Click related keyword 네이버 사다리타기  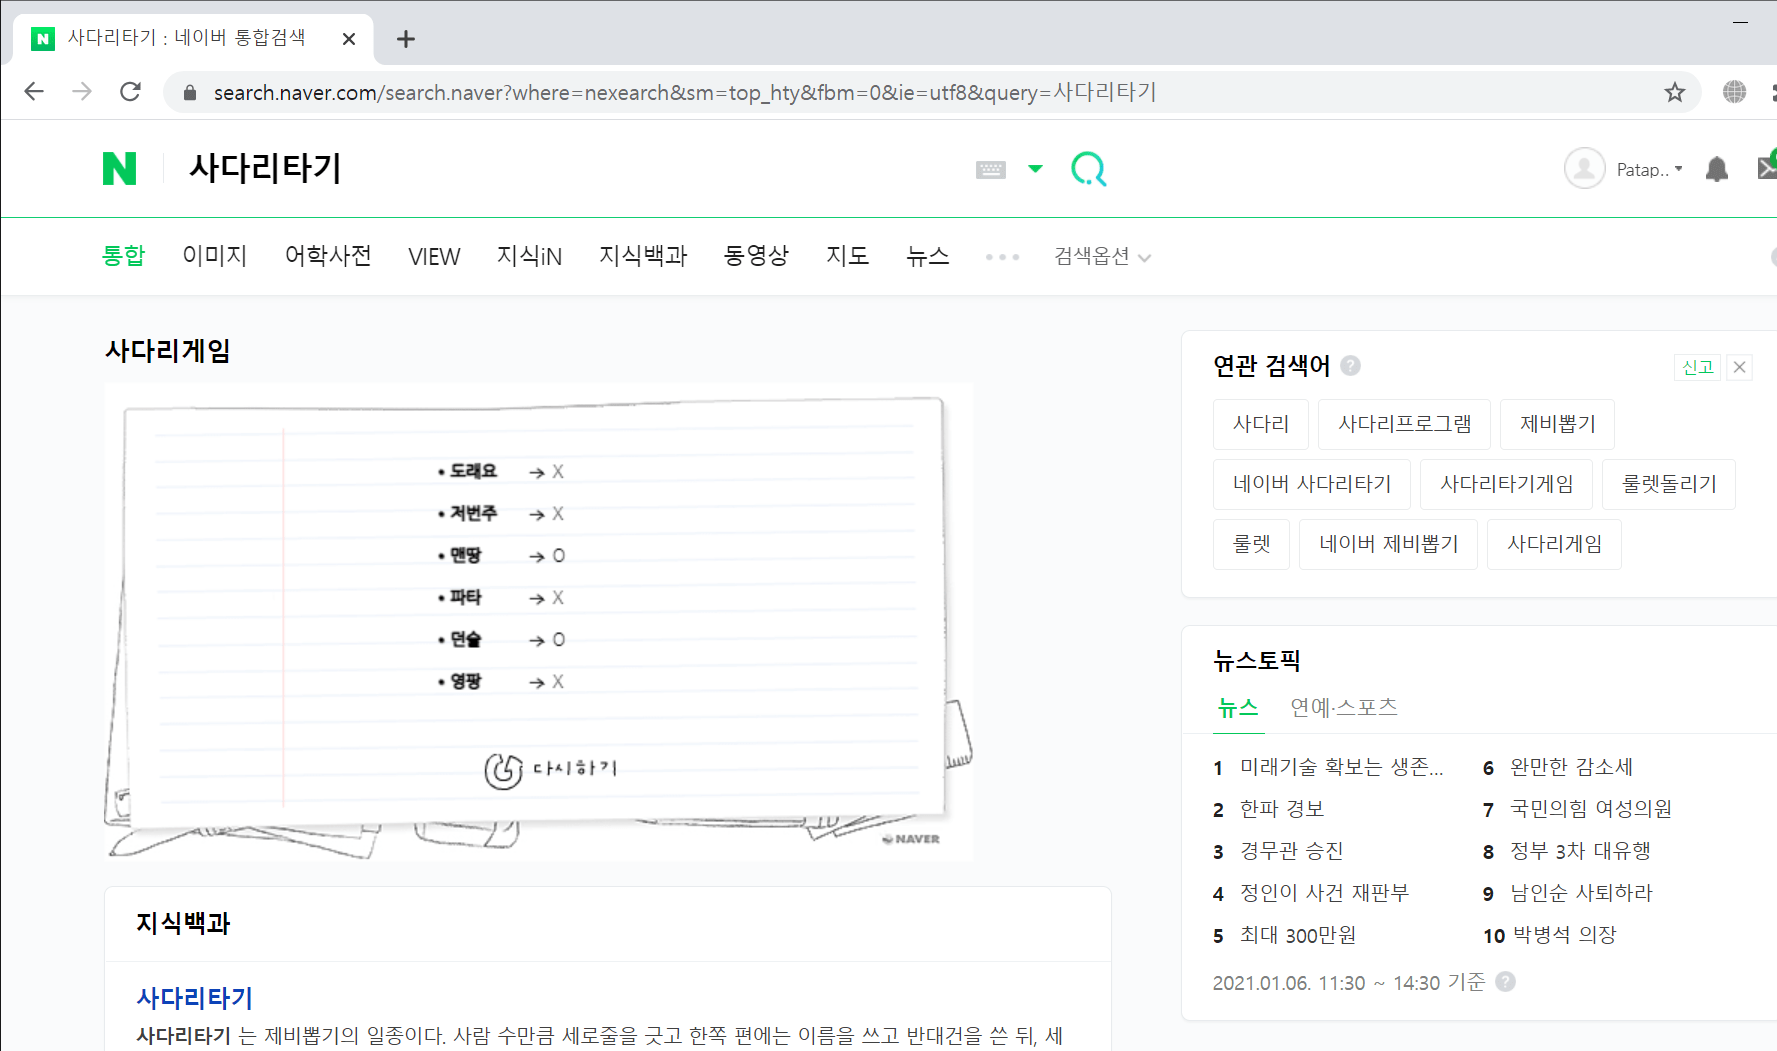[x=1312, y=484]
